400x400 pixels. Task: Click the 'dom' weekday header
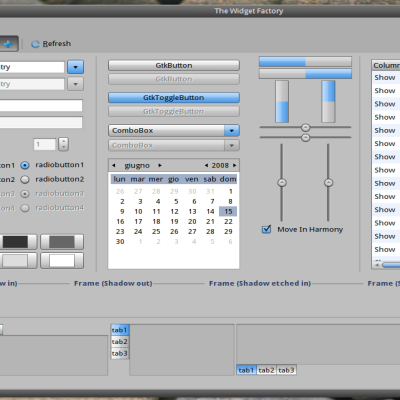pos(228,179)
